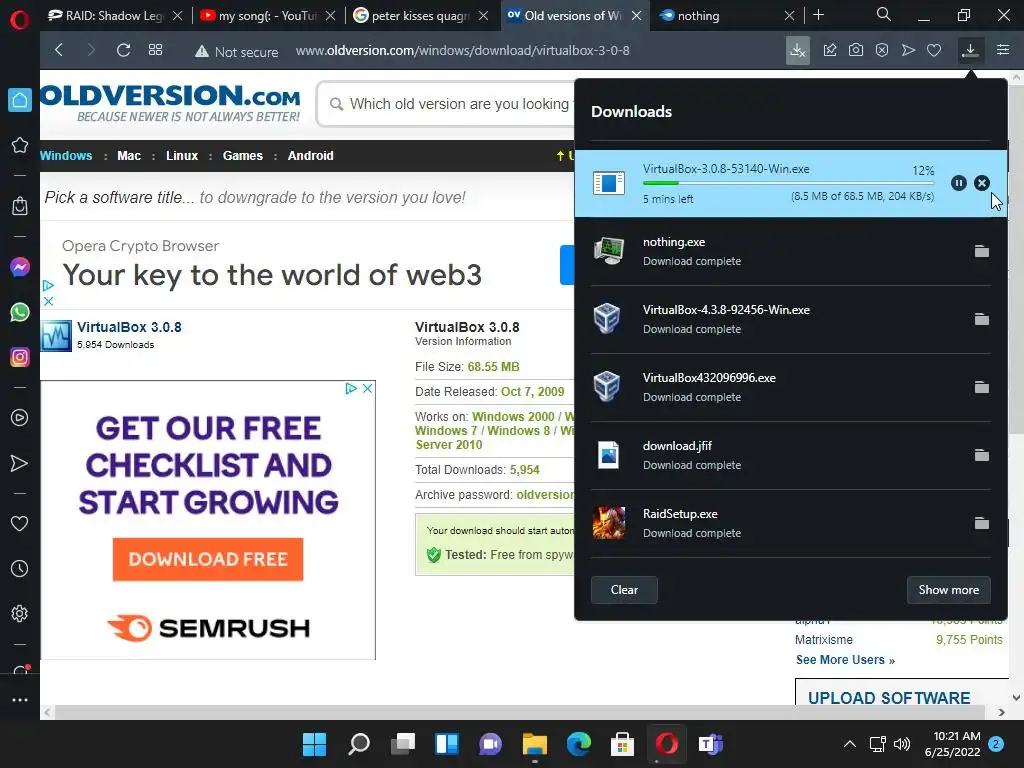
Task: Click the VirtualBox 3.0.8 title link
Action: (x=129, y=327)
